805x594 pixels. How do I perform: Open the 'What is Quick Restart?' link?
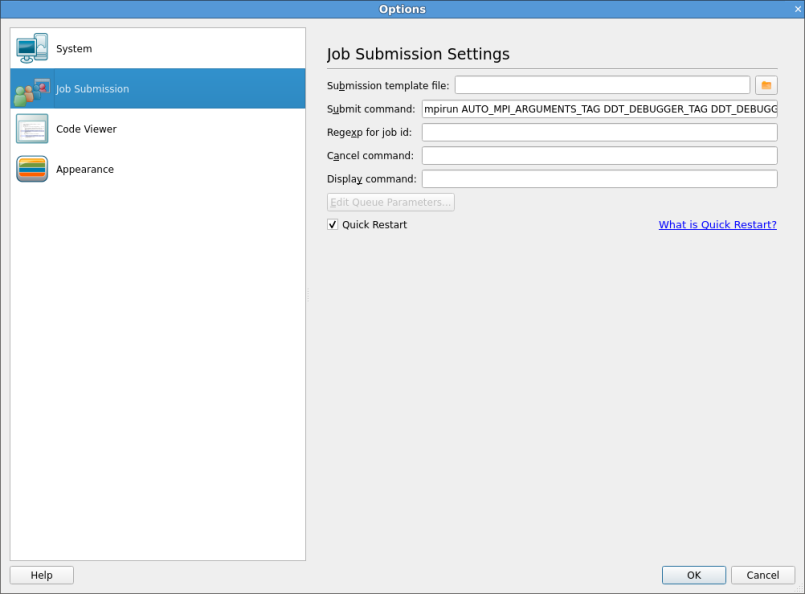[x=717, y=225]
